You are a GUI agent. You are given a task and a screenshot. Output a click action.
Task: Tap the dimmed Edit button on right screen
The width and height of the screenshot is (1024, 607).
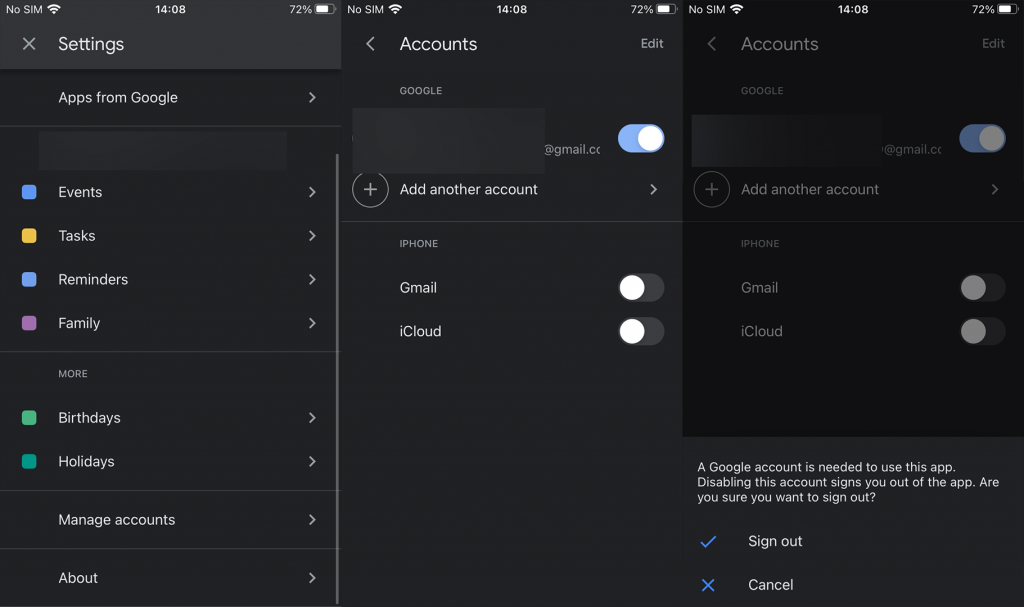(993, 43)
